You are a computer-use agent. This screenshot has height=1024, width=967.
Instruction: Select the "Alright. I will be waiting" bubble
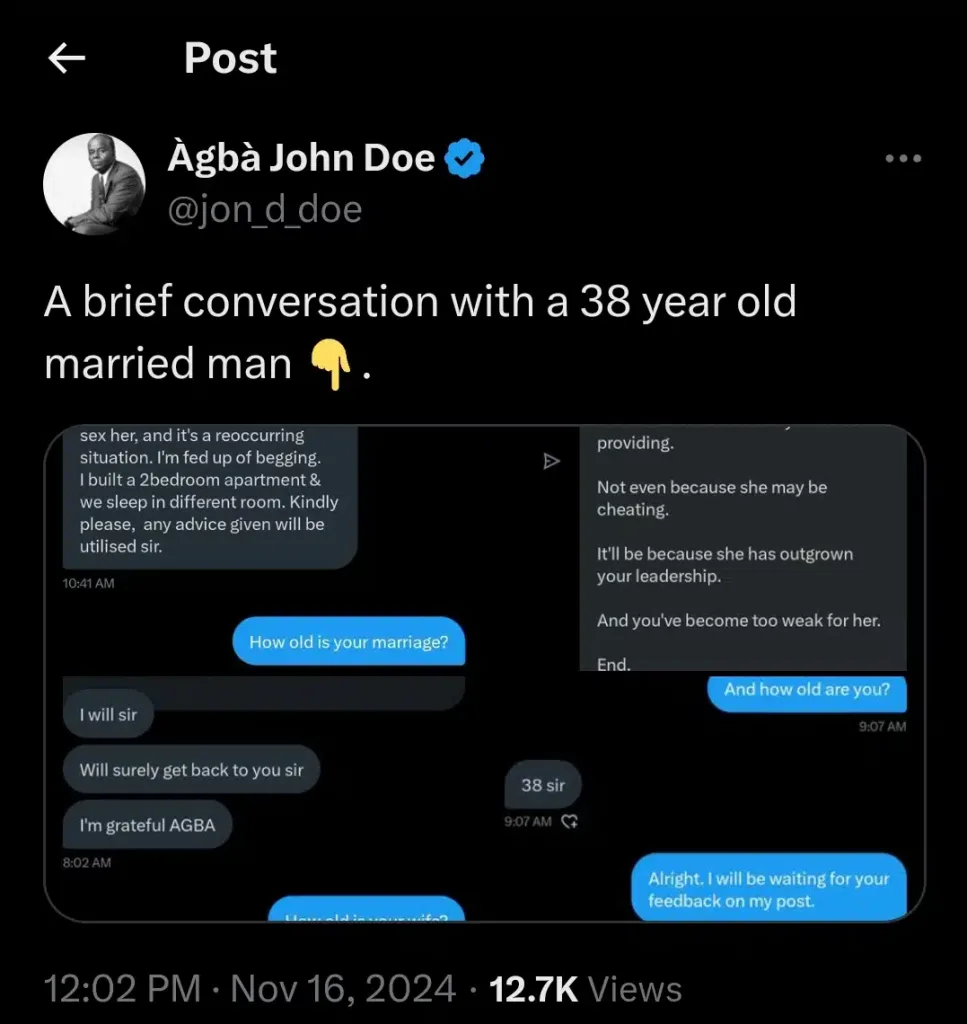(x=769, y=889)
